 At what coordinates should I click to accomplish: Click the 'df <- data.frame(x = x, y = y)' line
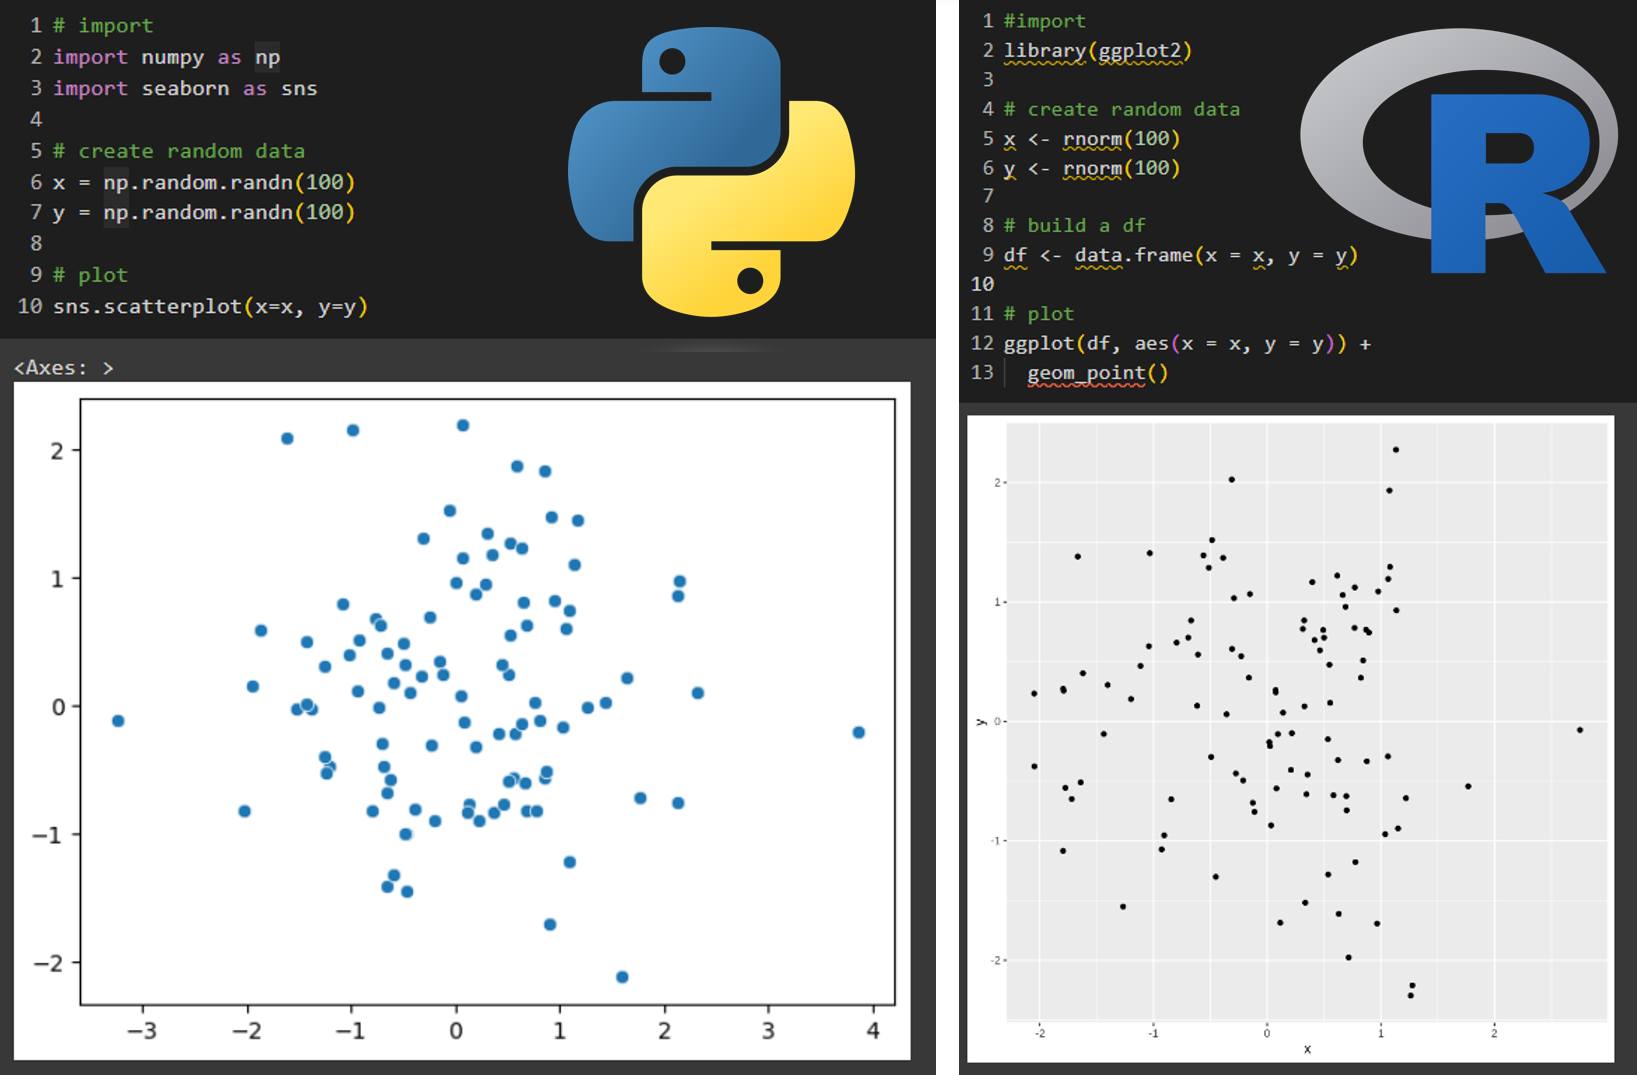1181,255
